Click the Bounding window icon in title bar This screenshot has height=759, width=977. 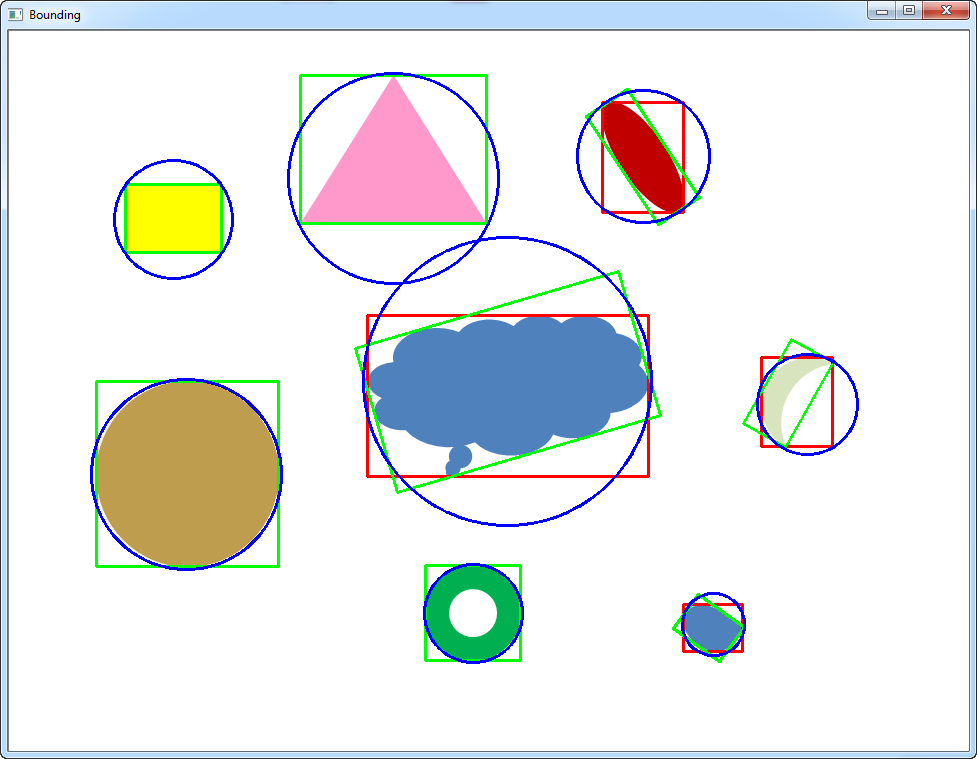pyautogui.click(x=15, y=15)
